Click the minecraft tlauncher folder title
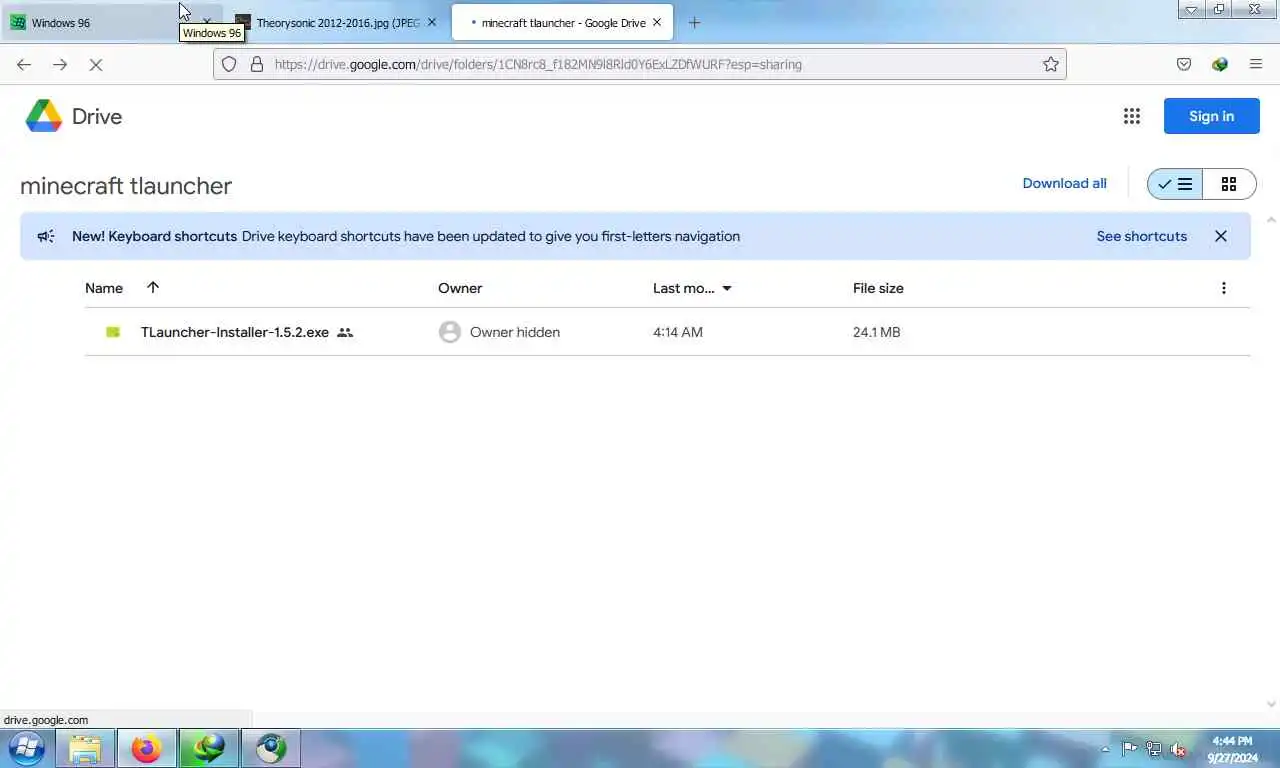 point(126,186)
